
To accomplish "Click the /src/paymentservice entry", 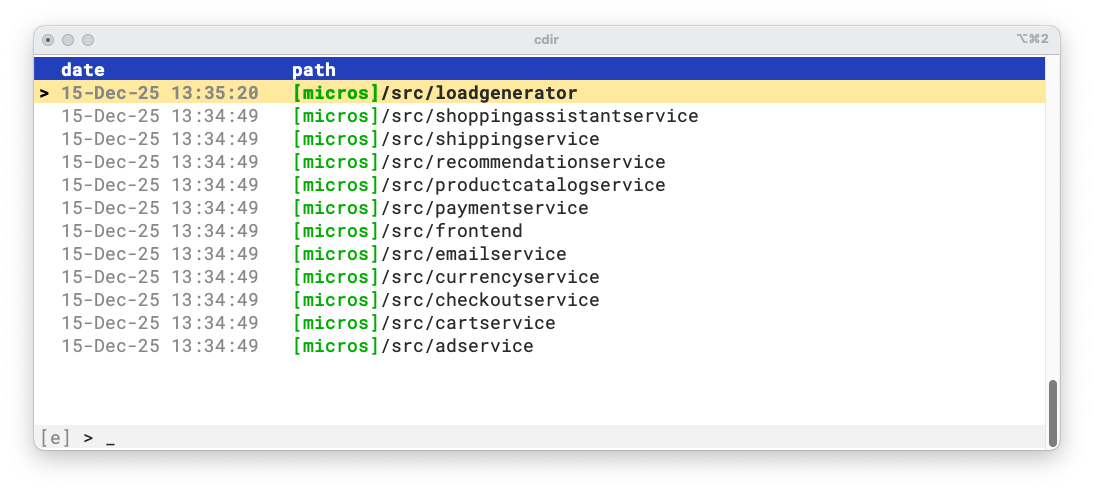I will pyautogui.click(x=485, y=208).
